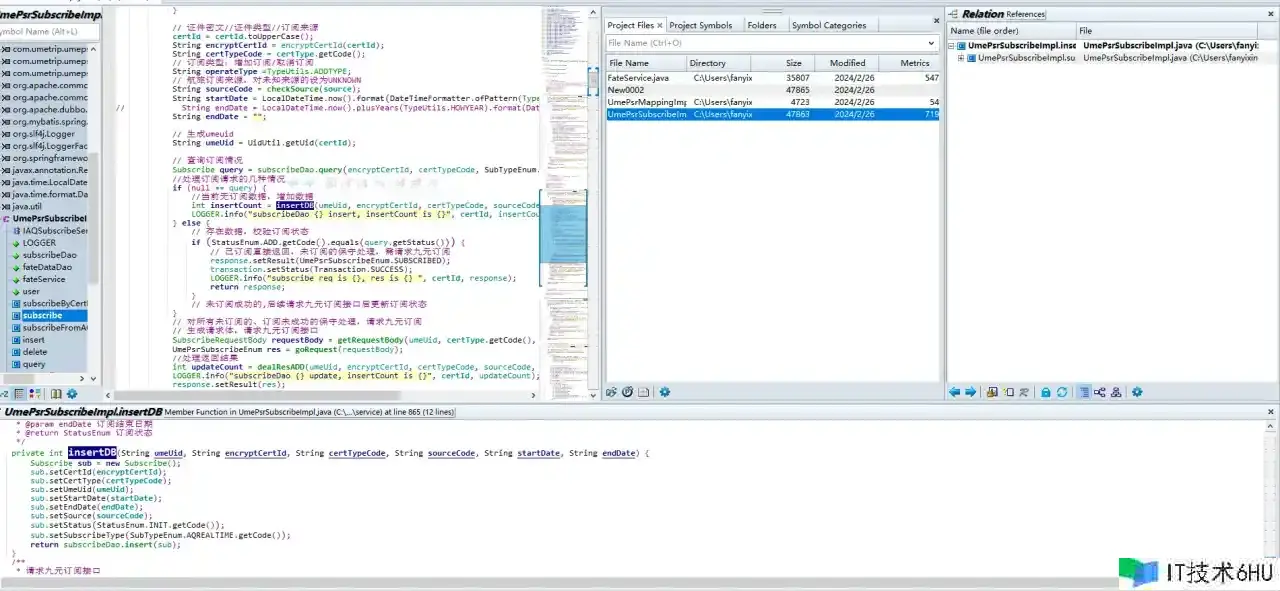Select the insert member in symbol list
This screenshot has width=1280, height=591.
pos(34,340)
